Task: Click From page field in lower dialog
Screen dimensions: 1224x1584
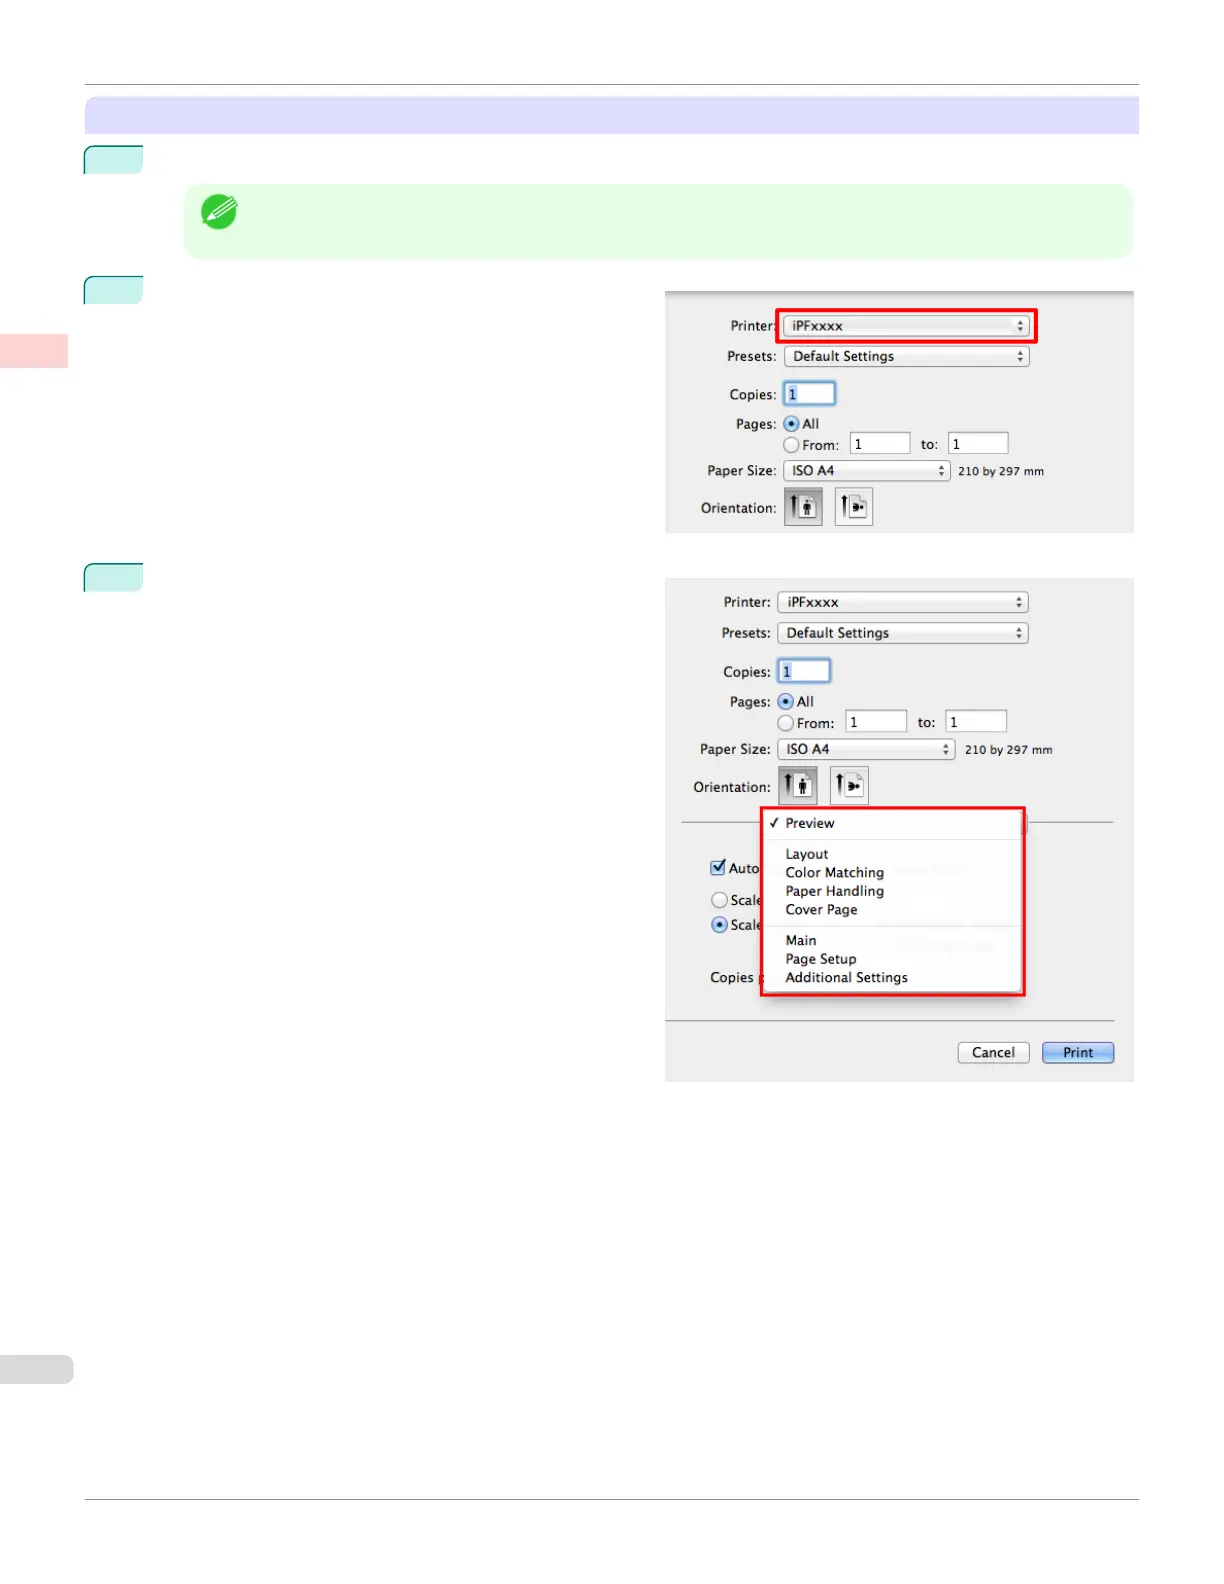Action: [x=876, y=722]
